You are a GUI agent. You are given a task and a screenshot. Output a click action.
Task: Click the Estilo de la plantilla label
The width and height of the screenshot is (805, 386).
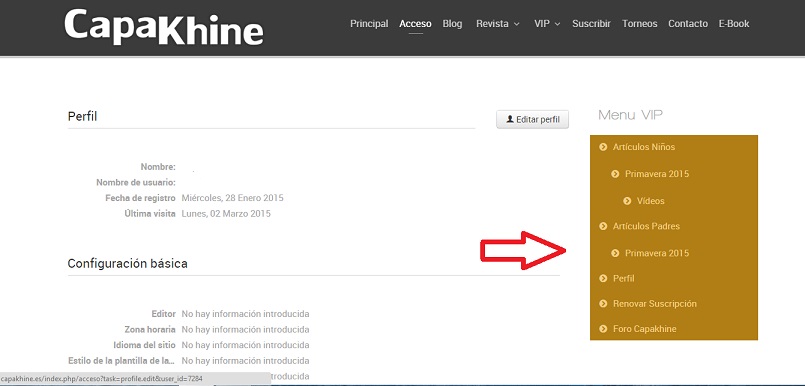tap(122, 360)
